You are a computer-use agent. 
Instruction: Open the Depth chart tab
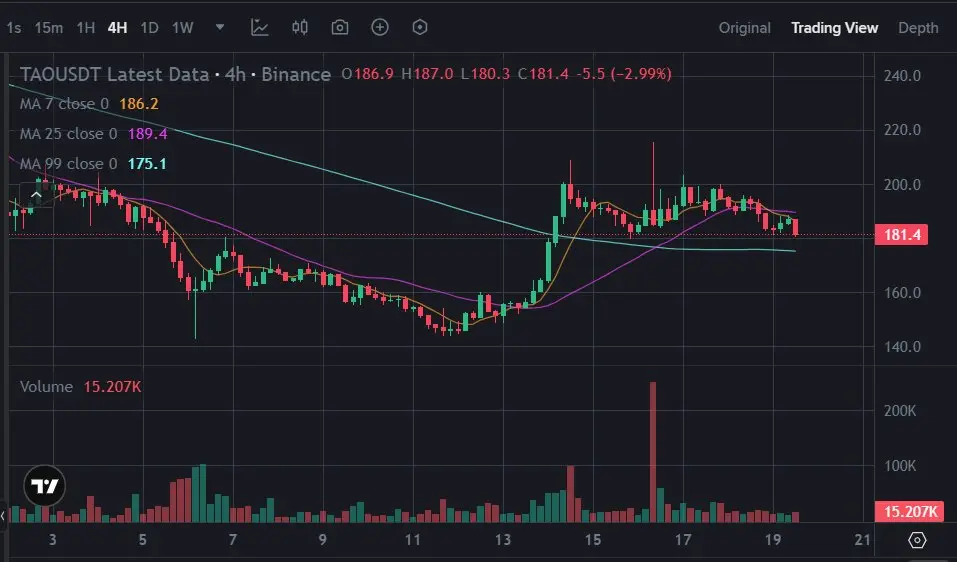(x=918, y=28)
